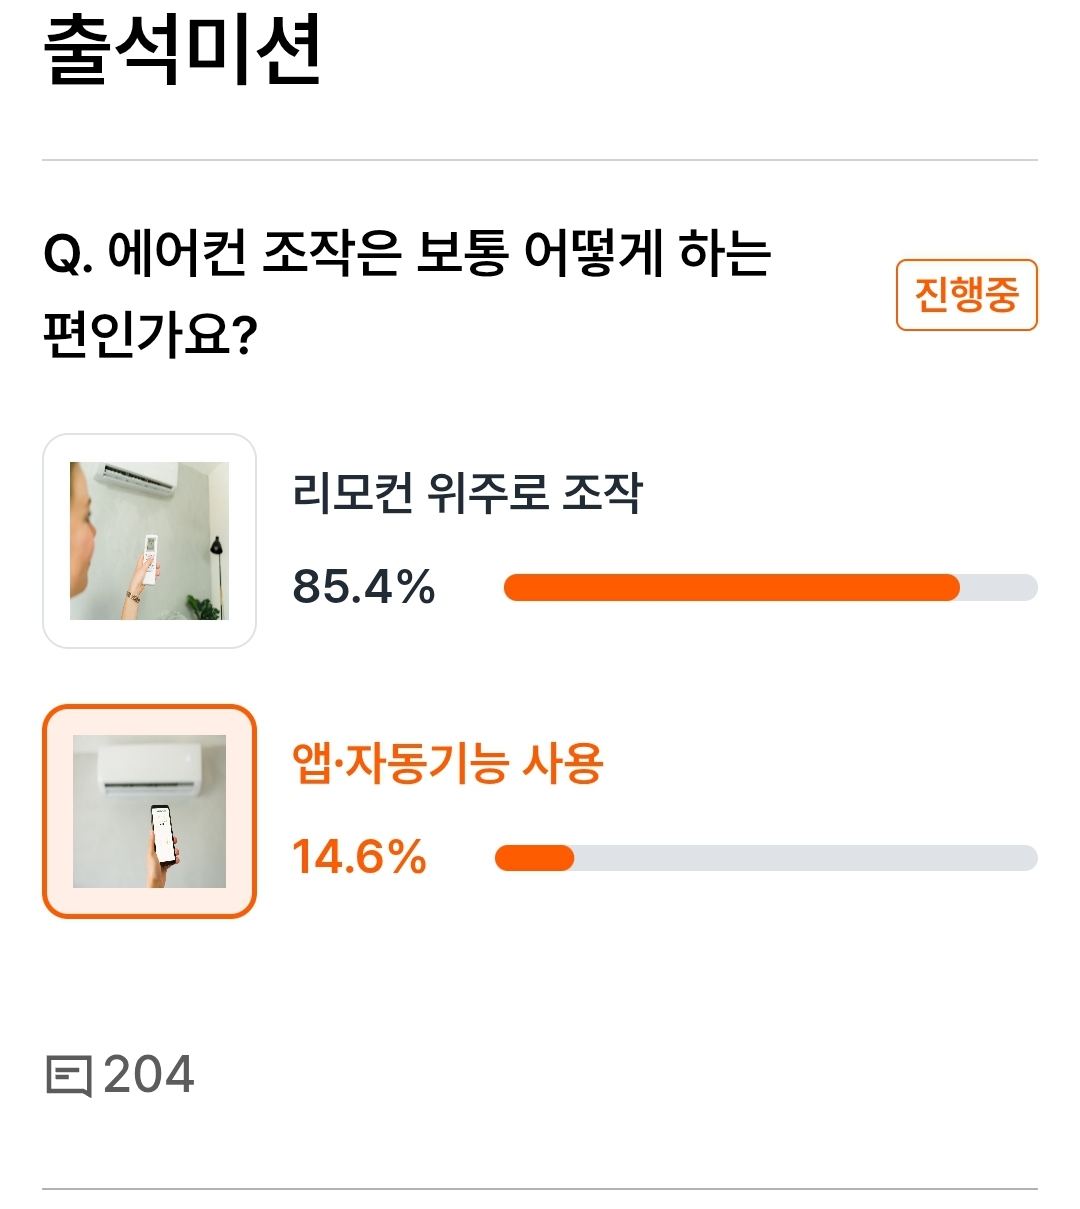Tap the 편인가요? line of the question

[x=151, y=334]
